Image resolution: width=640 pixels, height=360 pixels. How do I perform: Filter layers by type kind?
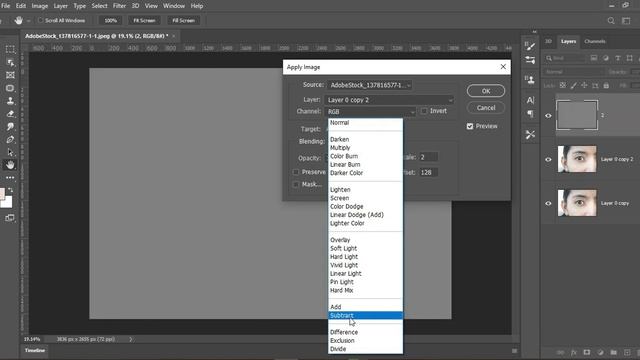point(618,58)
